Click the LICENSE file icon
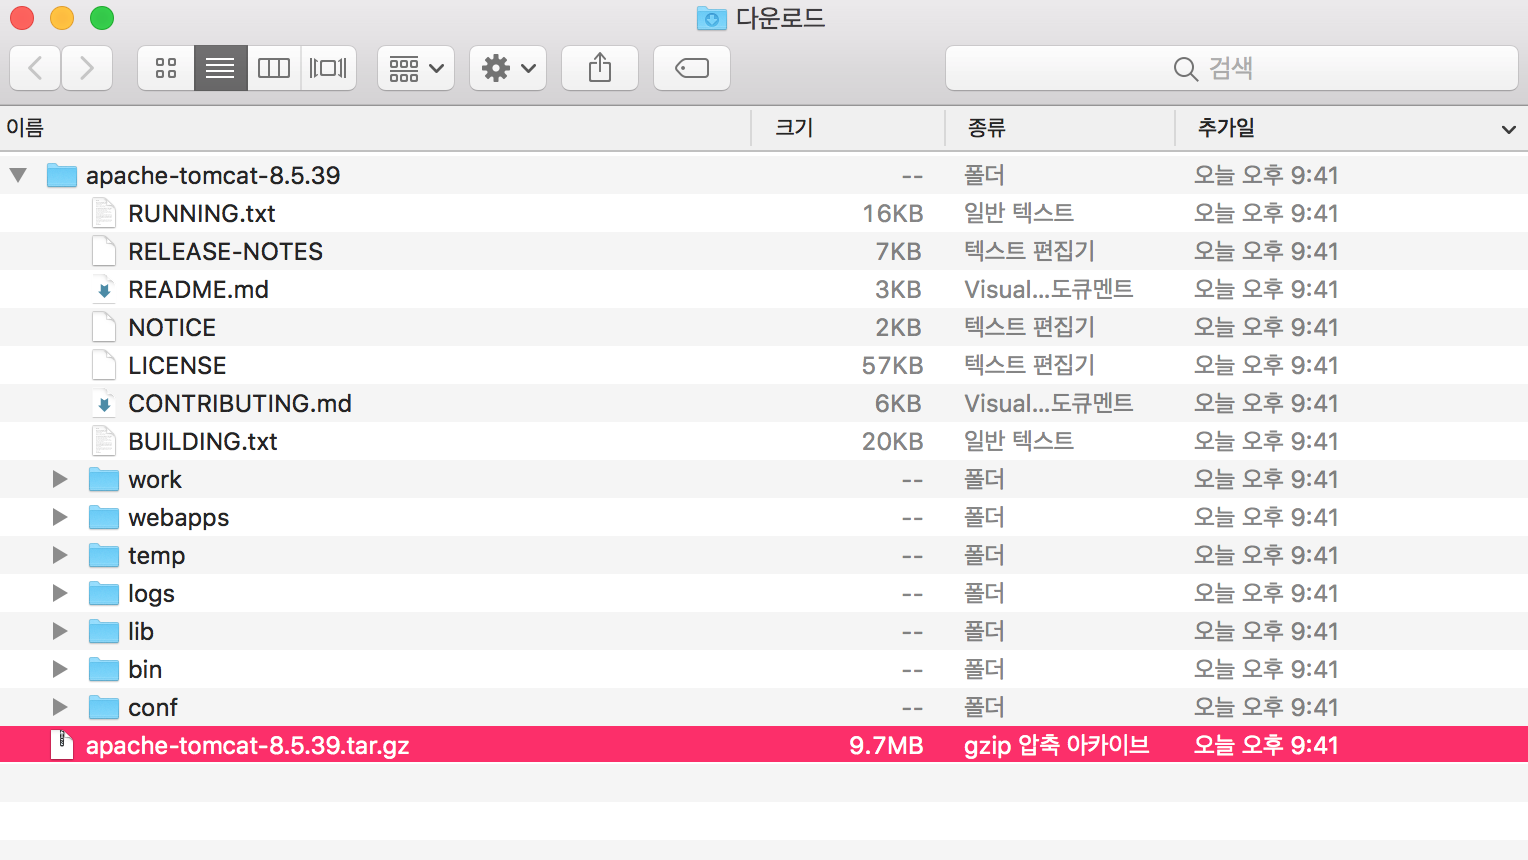 (x=104, y=365)
